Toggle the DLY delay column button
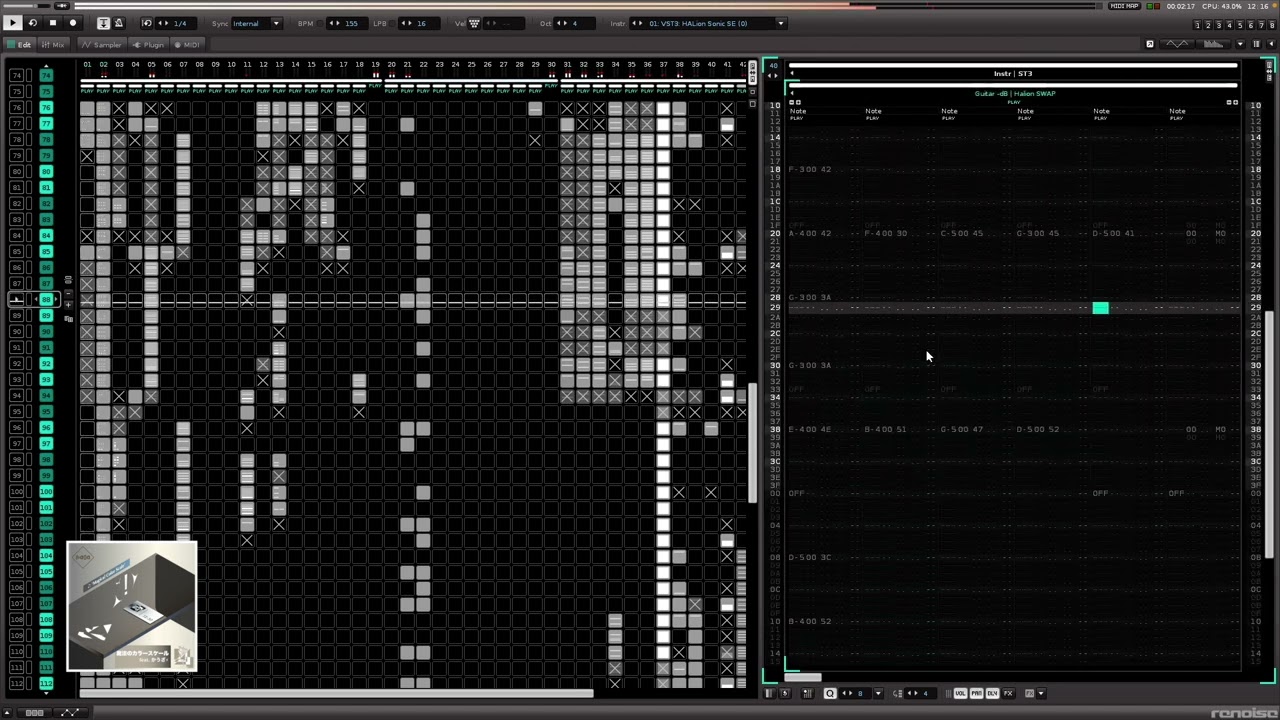Viewport: 1280px width, 720px height. [x=992, y=693]
